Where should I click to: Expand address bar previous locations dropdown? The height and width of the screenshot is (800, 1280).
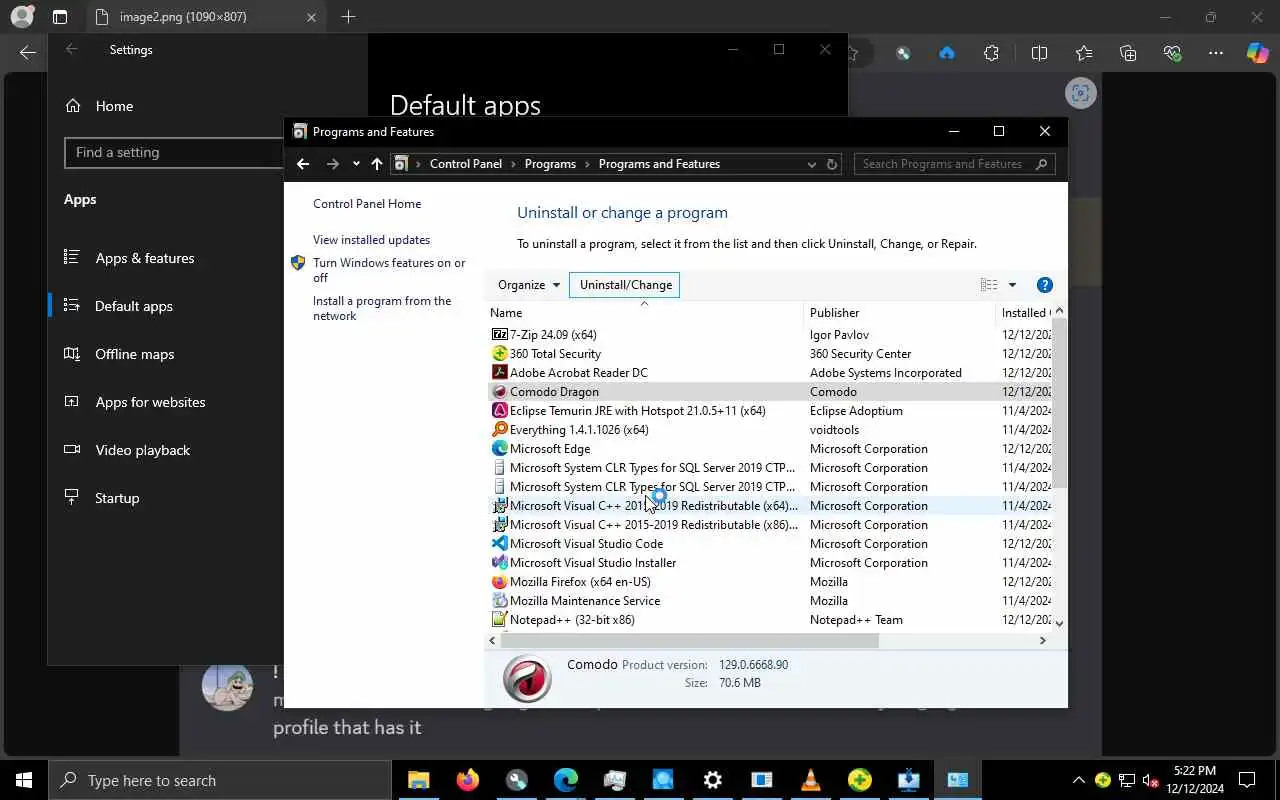811,164
